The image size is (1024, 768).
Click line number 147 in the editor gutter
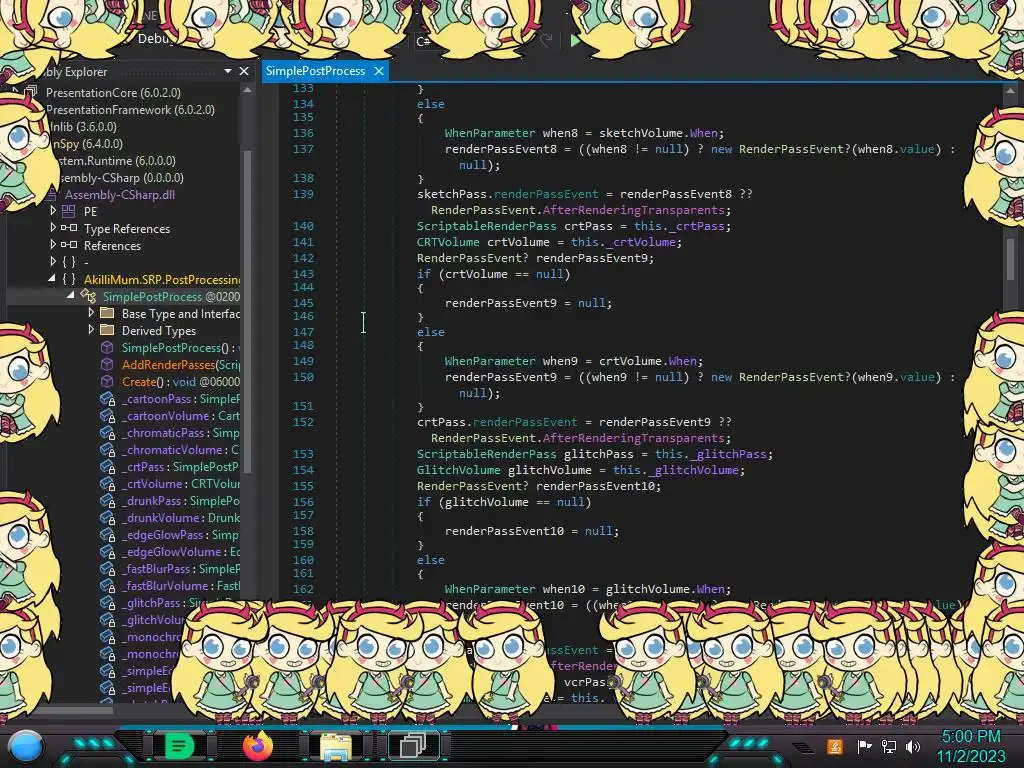(303, 331)
